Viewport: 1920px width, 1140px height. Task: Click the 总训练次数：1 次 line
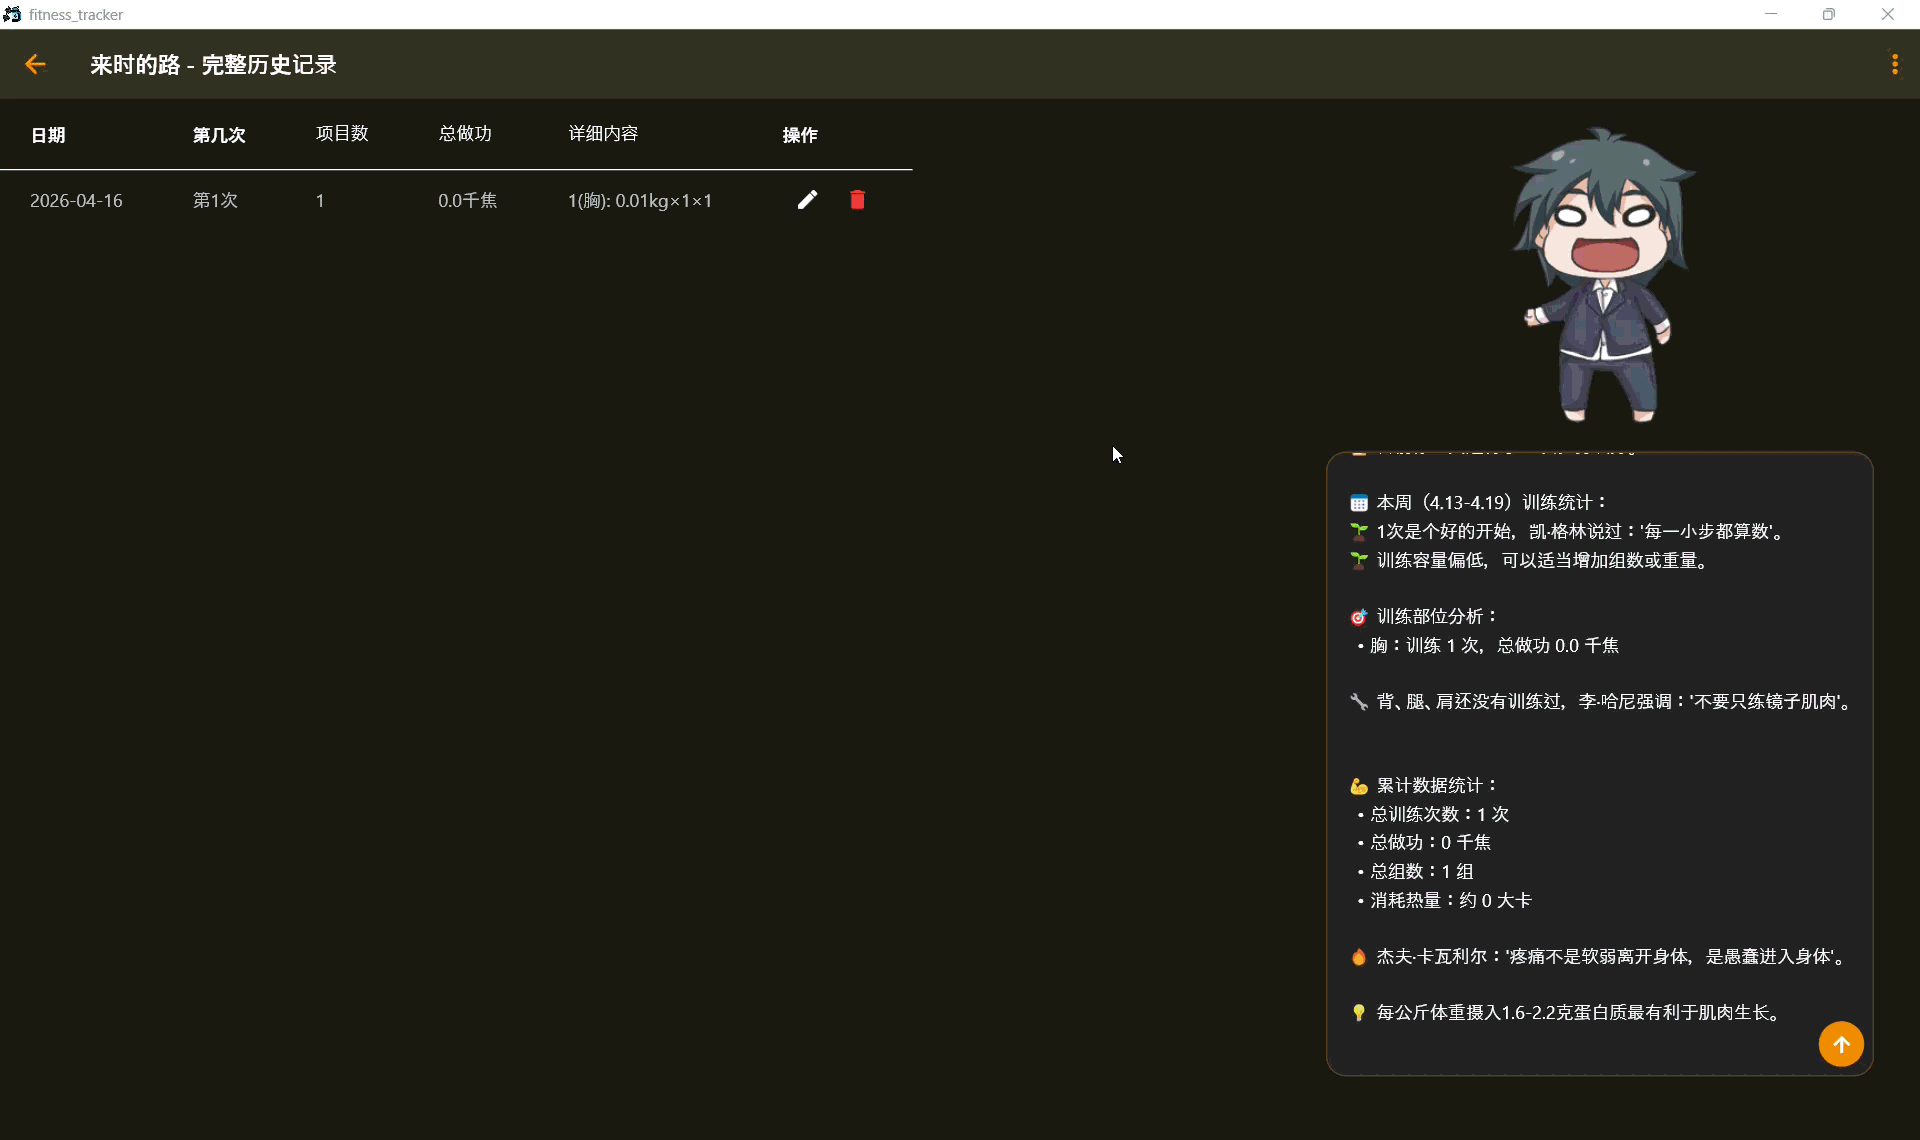coord(1433,814)
